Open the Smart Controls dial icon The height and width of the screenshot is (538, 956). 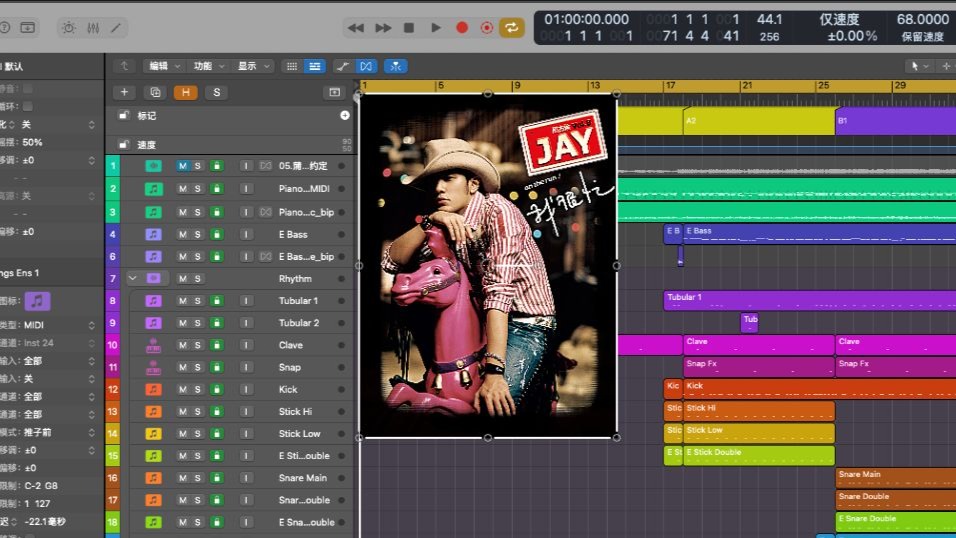click(69, 28)
